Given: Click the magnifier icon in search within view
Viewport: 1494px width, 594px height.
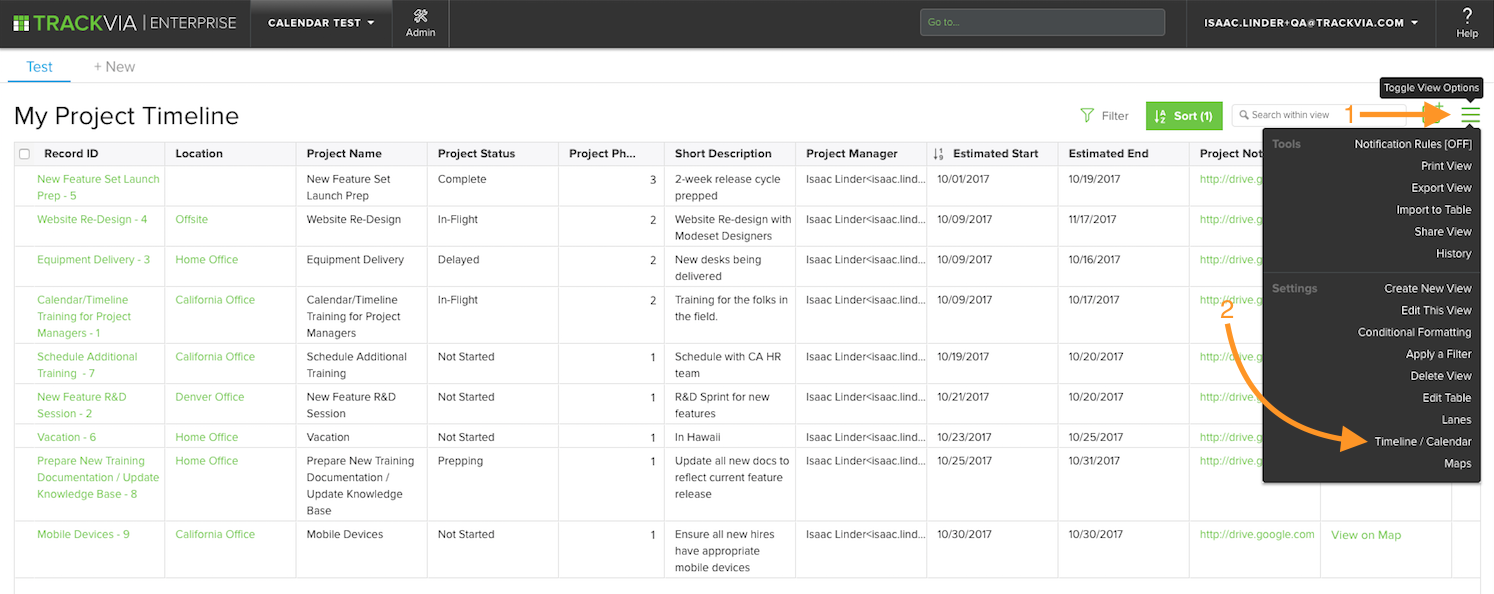Looking at the screenshot, I should click(1244, 115).
